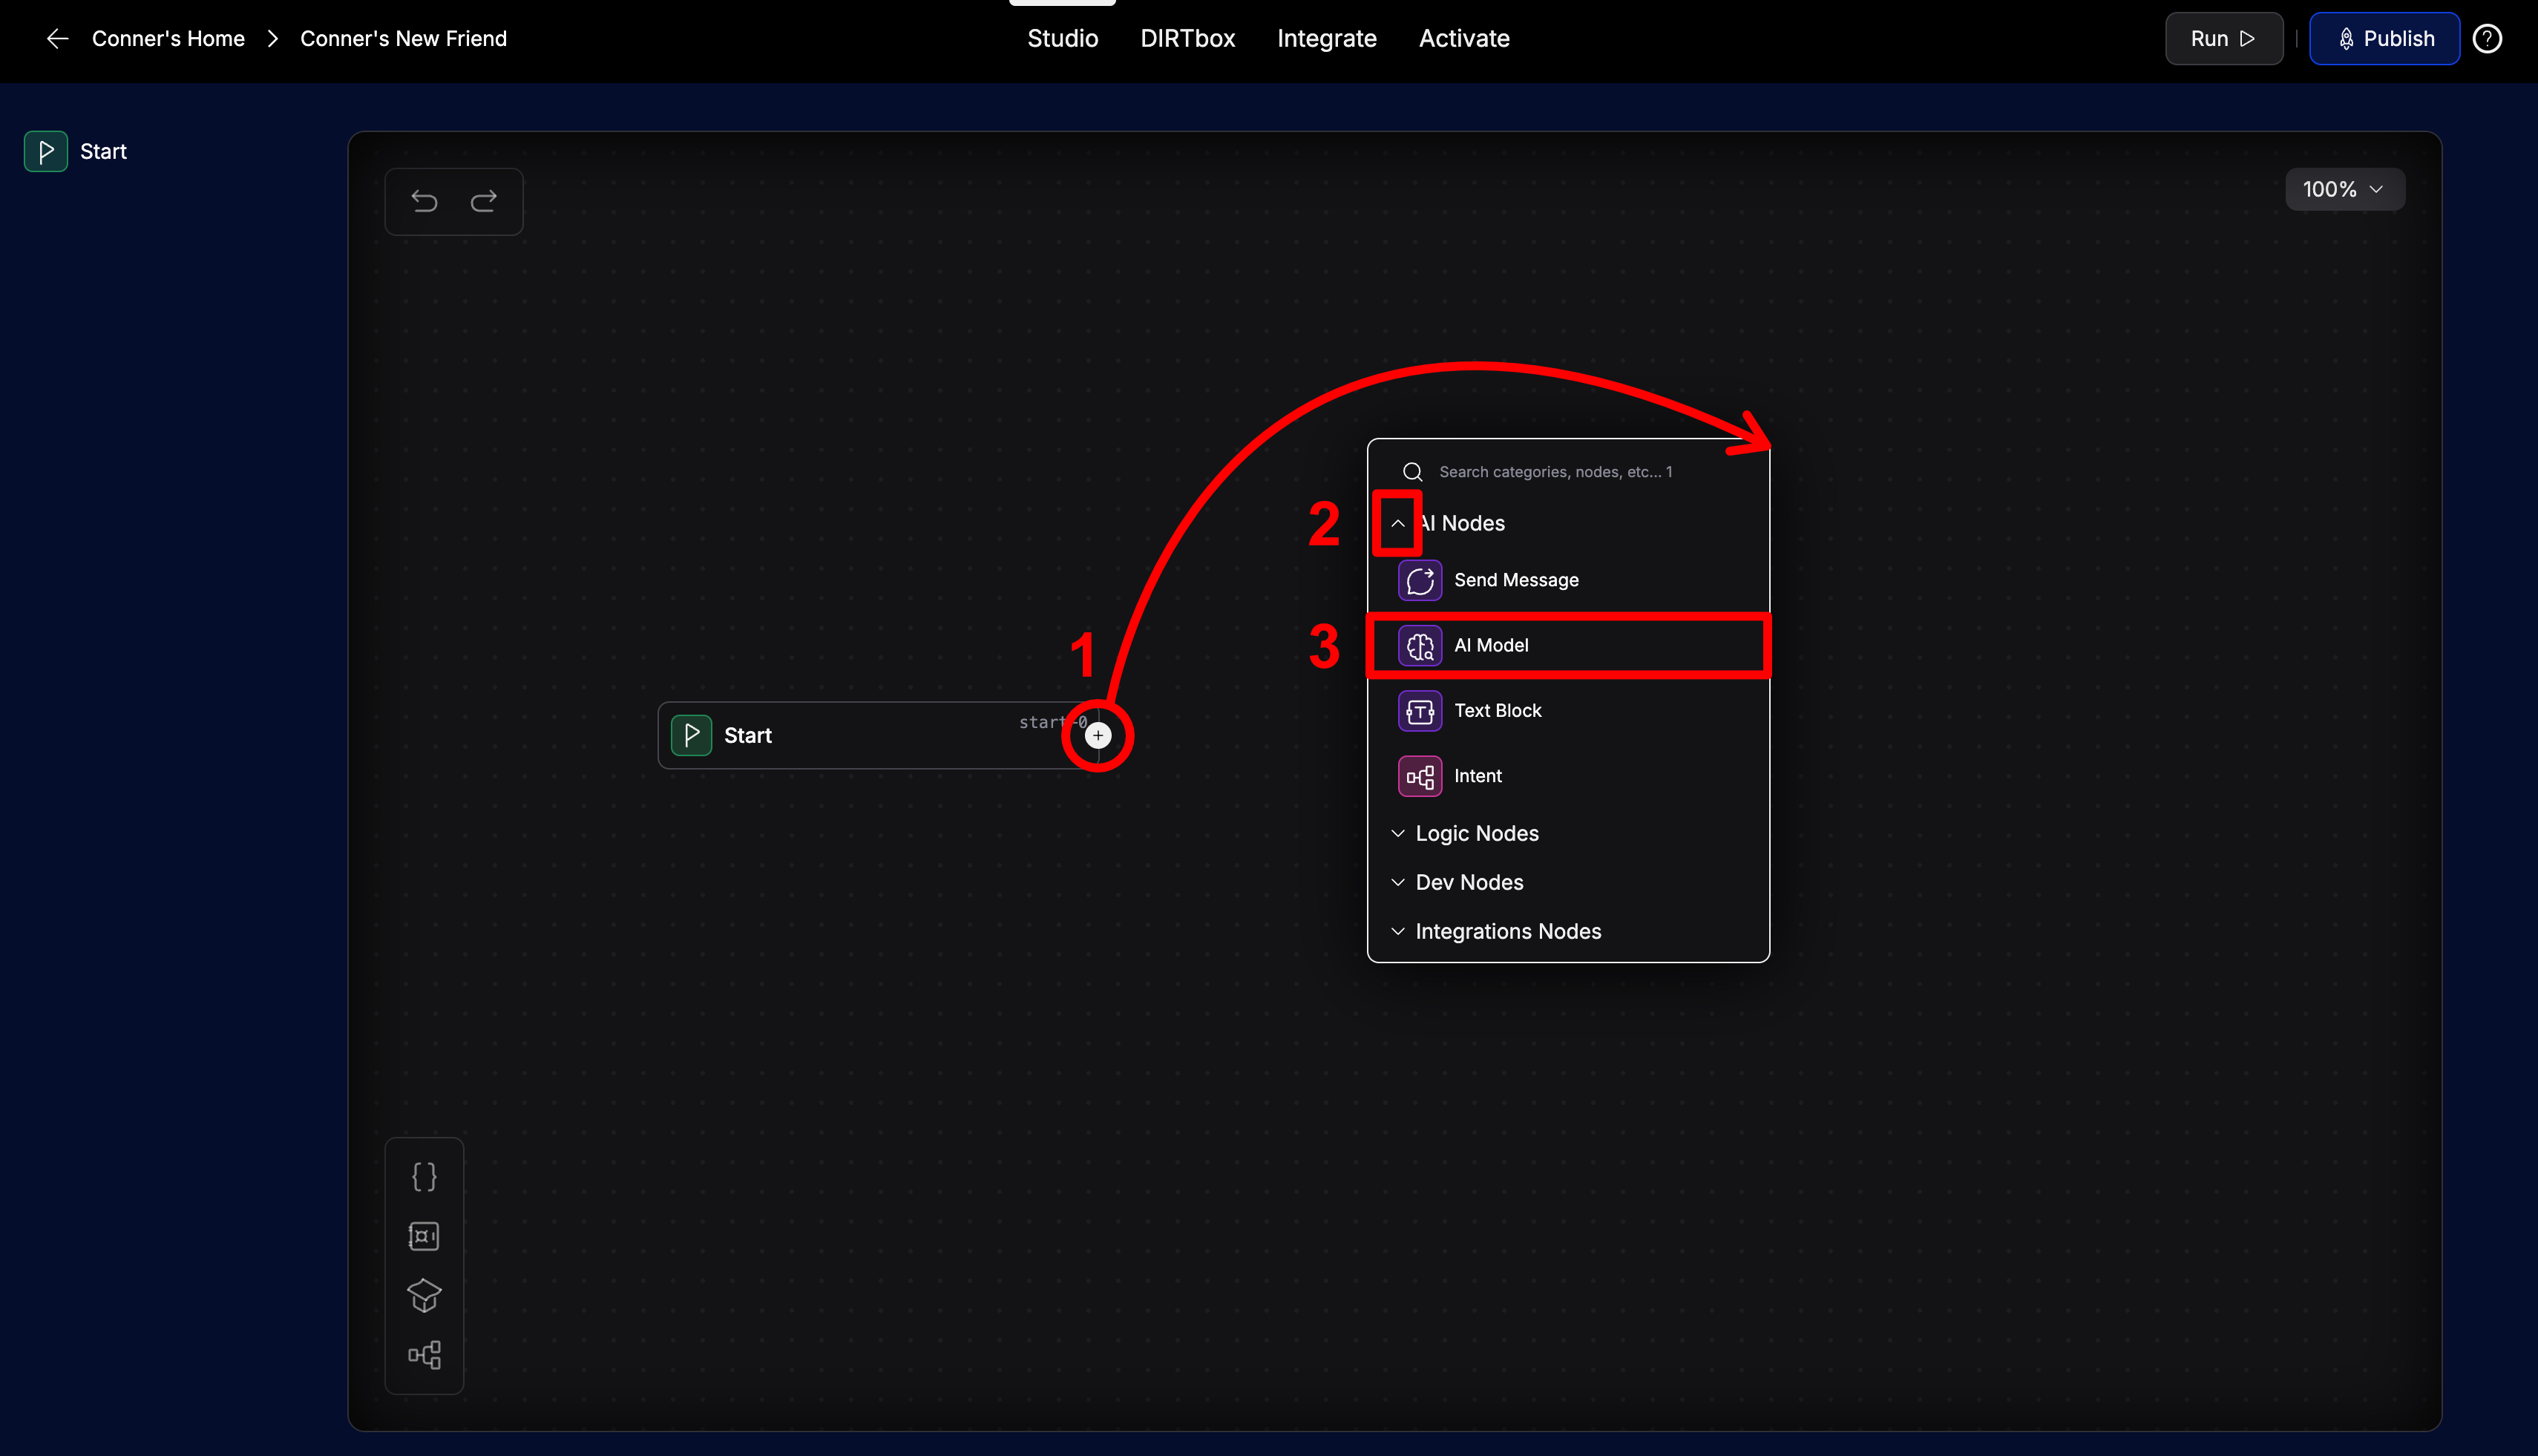Select the Text Block node
Image resolution: width=2538 pixels, height=1456 pixels.
click(x=1498, y=710)
